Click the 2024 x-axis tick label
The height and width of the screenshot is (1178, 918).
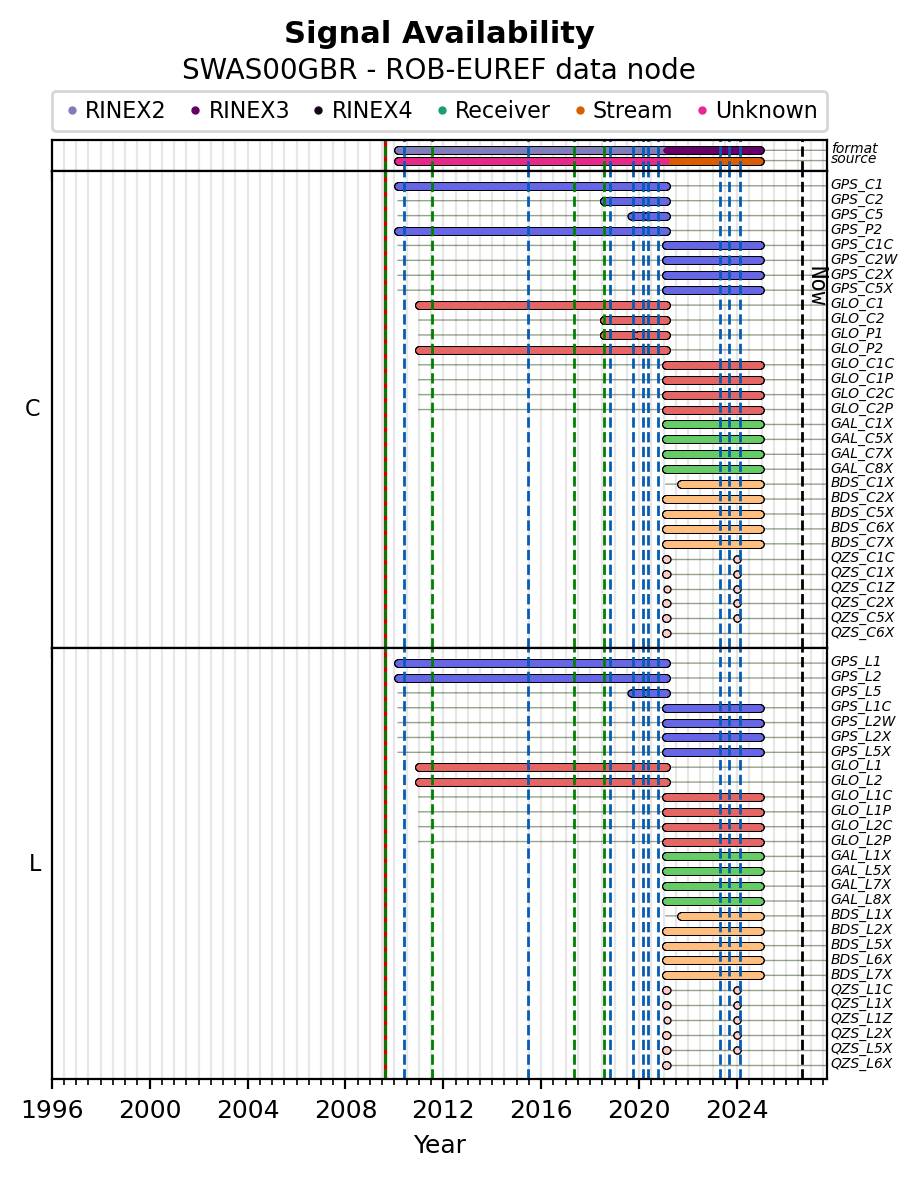click(x=737, y=1110)
